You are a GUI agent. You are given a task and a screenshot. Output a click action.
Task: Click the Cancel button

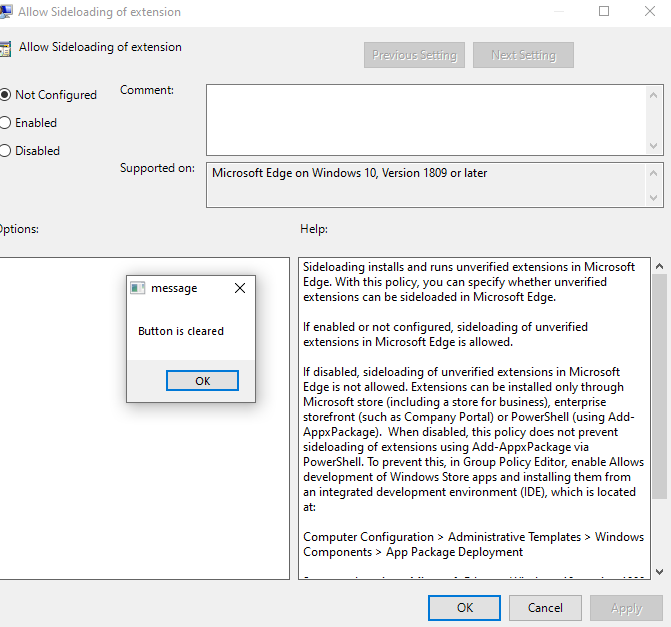click(545, 608)
